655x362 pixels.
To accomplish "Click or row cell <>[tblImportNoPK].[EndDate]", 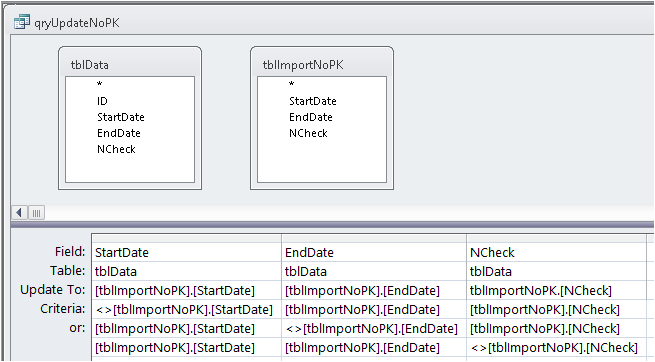I will tap(374, 329).
